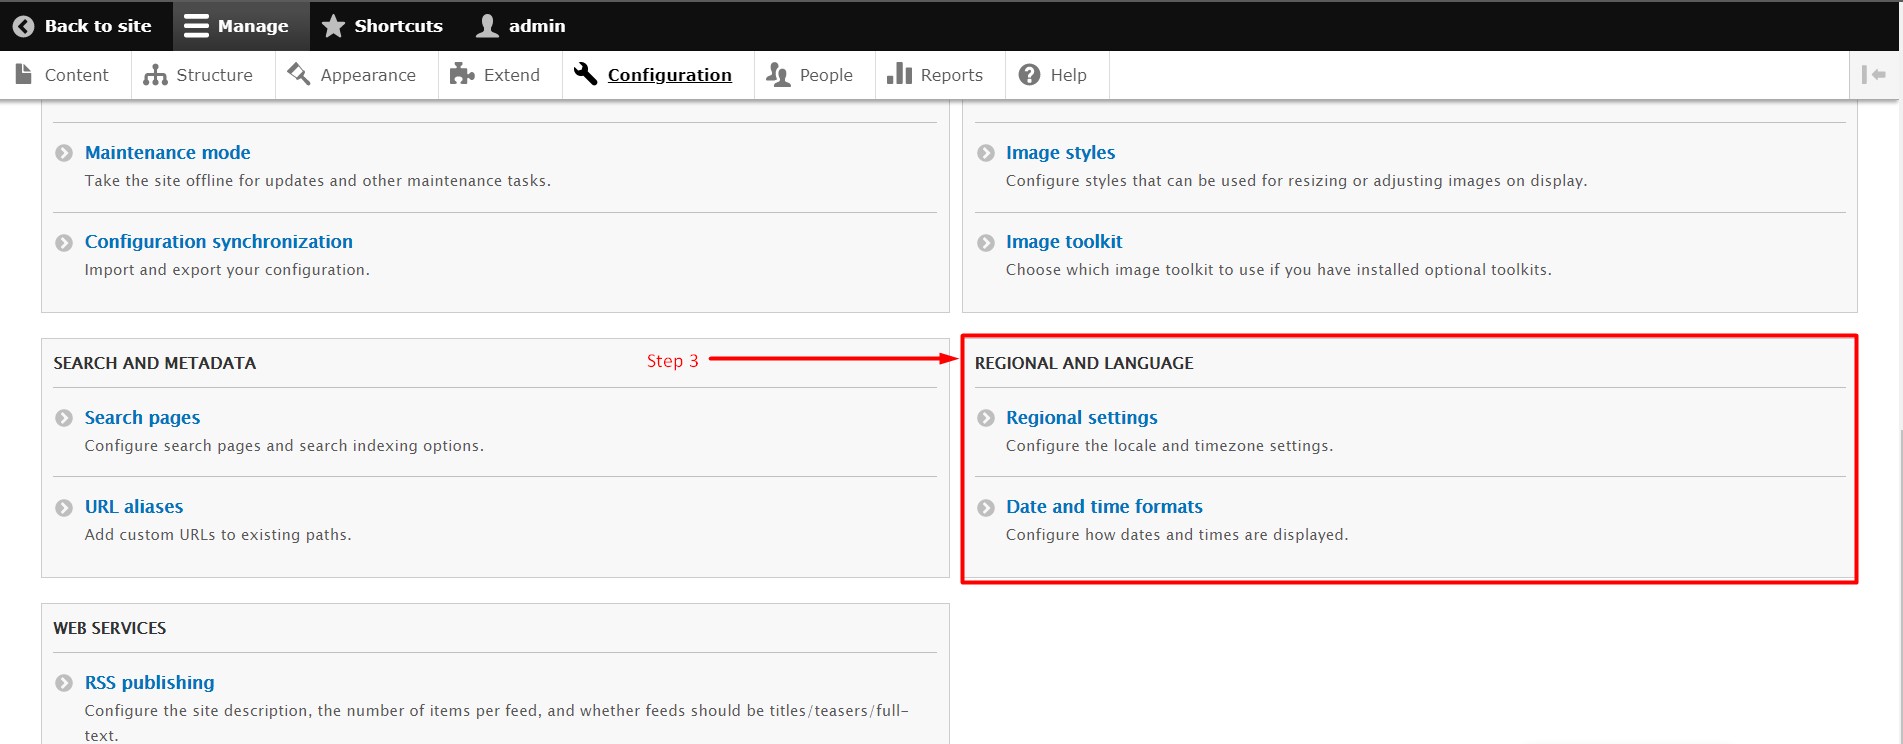Click the arrow bullet beside Image toolkit
The height and width of the screenshot is (744, 1903).
tap(986, 242)
